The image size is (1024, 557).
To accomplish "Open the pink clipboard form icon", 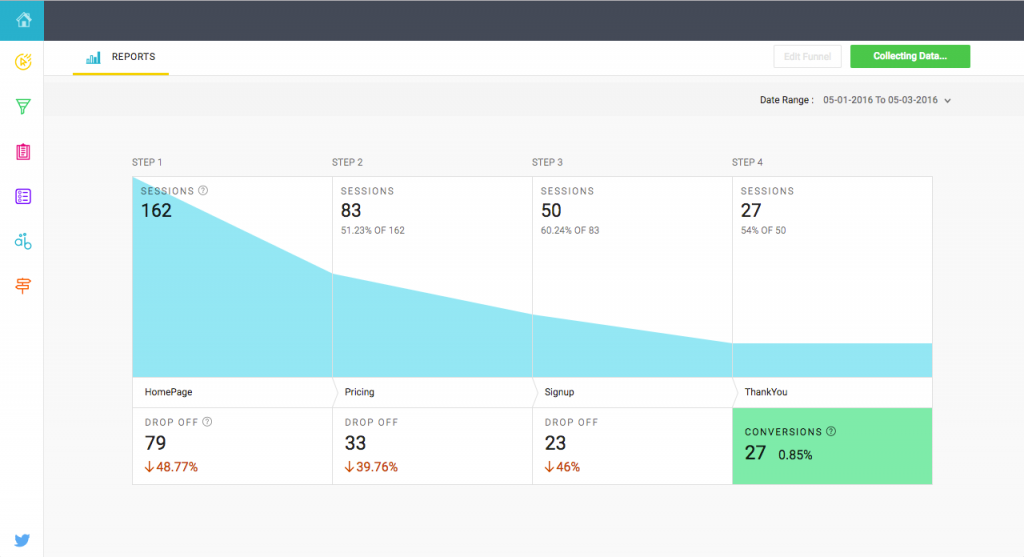I will pyautogui.click(x=22, y=151).
